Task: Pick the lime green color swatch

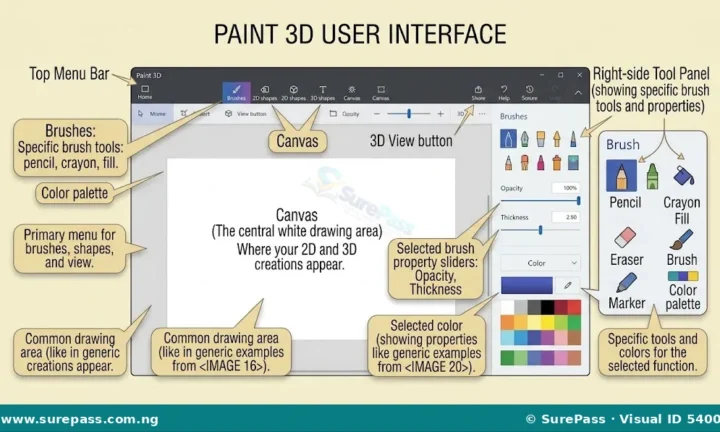Action: (x=561, y=323)
